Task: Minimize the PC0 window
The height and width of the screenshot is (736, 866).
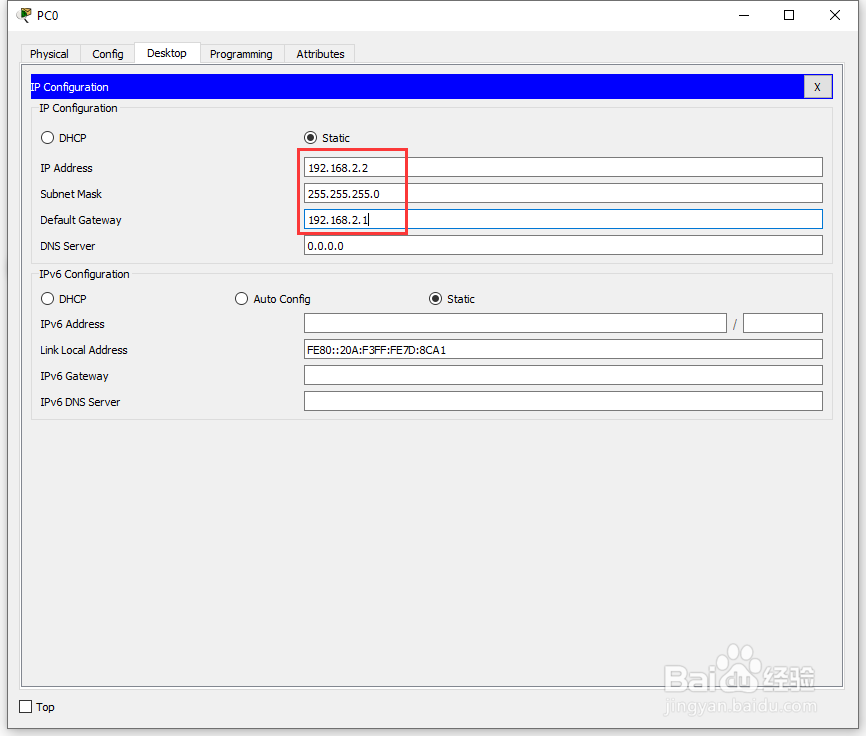Action: click(x=744, y=15)
